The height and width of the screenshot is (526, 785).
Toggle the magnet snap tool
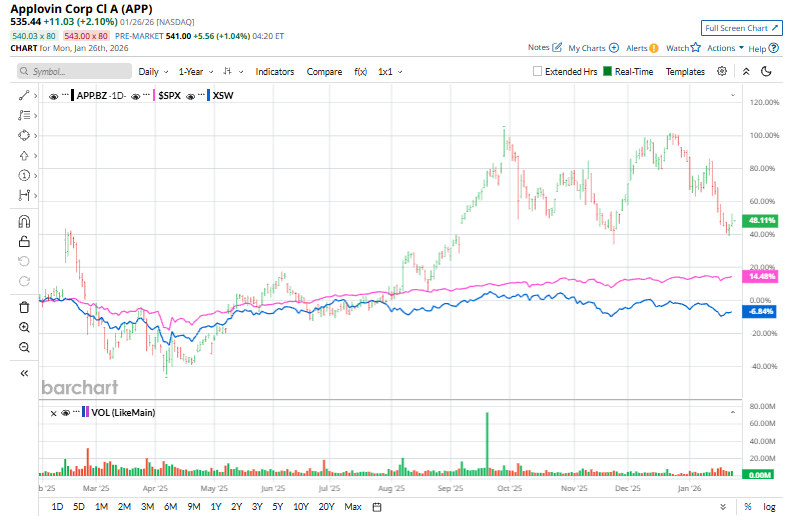pos(24,221)
